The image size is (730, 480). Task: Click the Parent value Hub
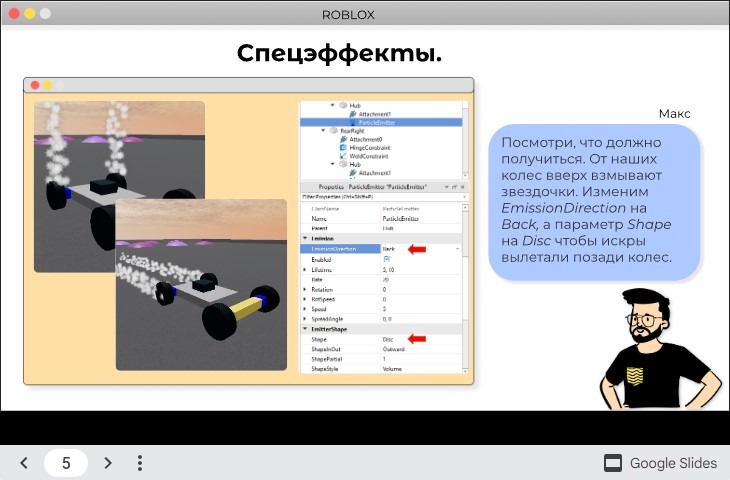(x=388, y=228)
